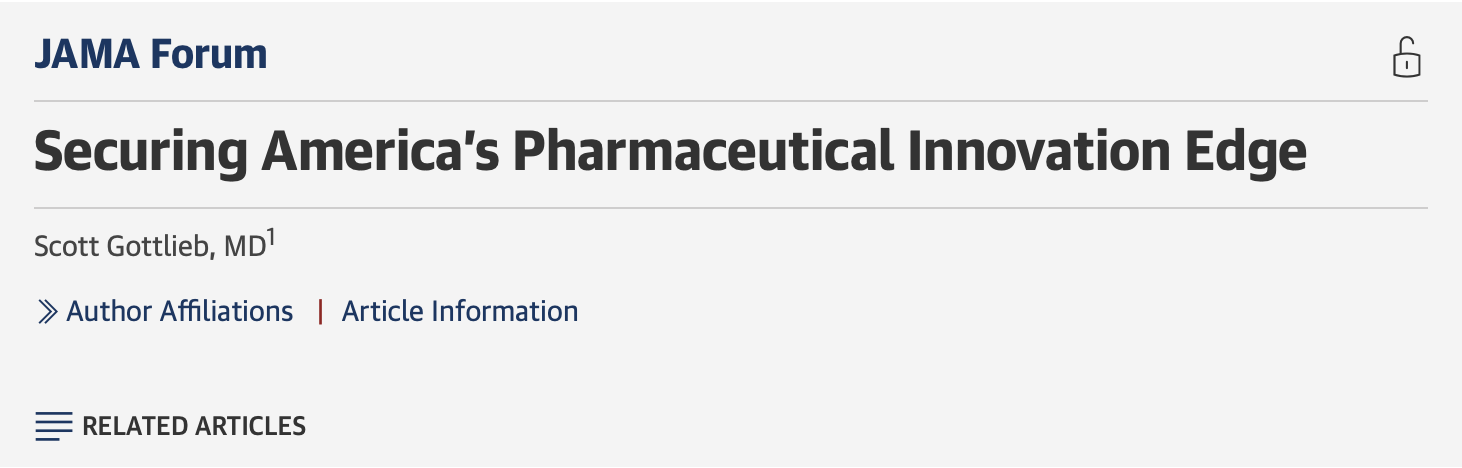The width and height of the screenshot is (1462, 468).
Task: Click the Related Articles list lines icon
Action: pos(54,426)
